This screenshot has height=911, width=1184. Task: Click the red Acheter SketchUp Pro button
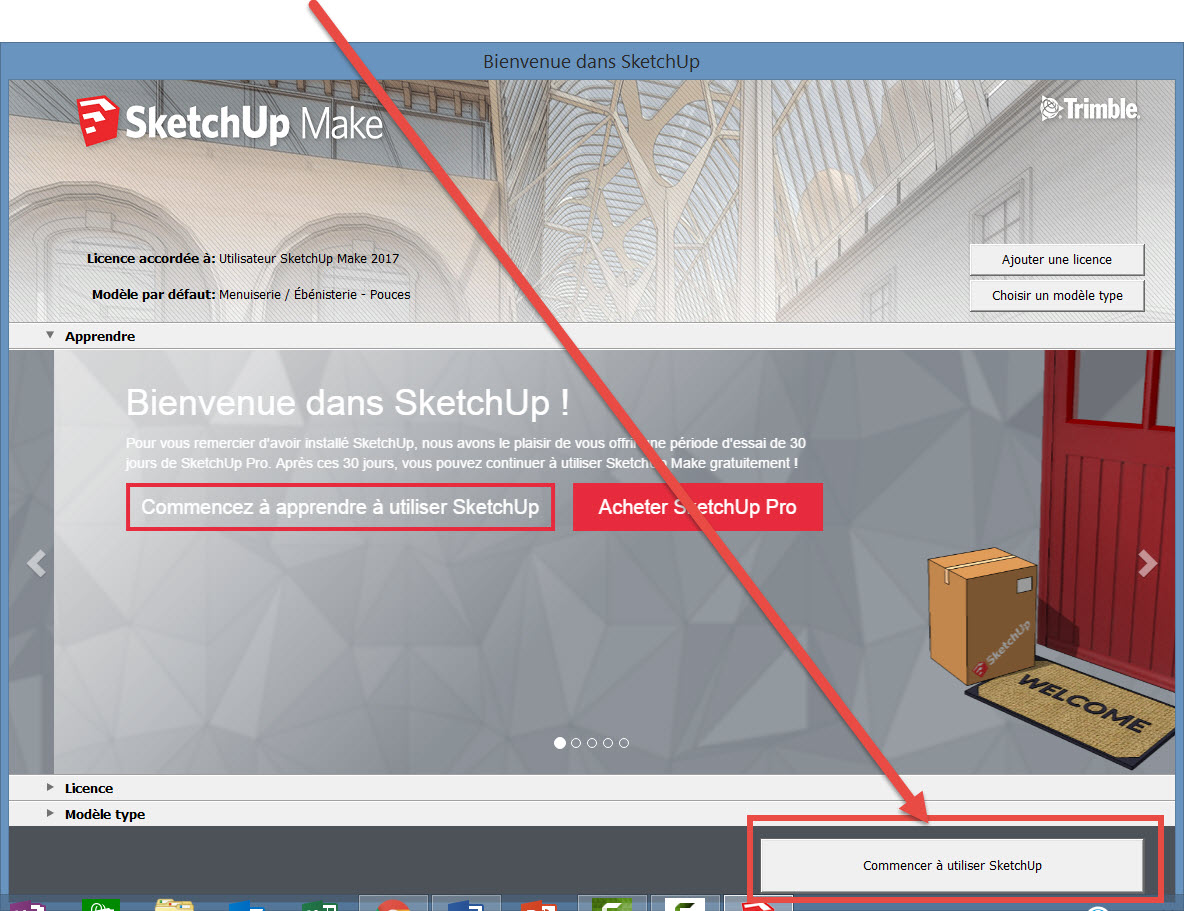coord(697,507)
